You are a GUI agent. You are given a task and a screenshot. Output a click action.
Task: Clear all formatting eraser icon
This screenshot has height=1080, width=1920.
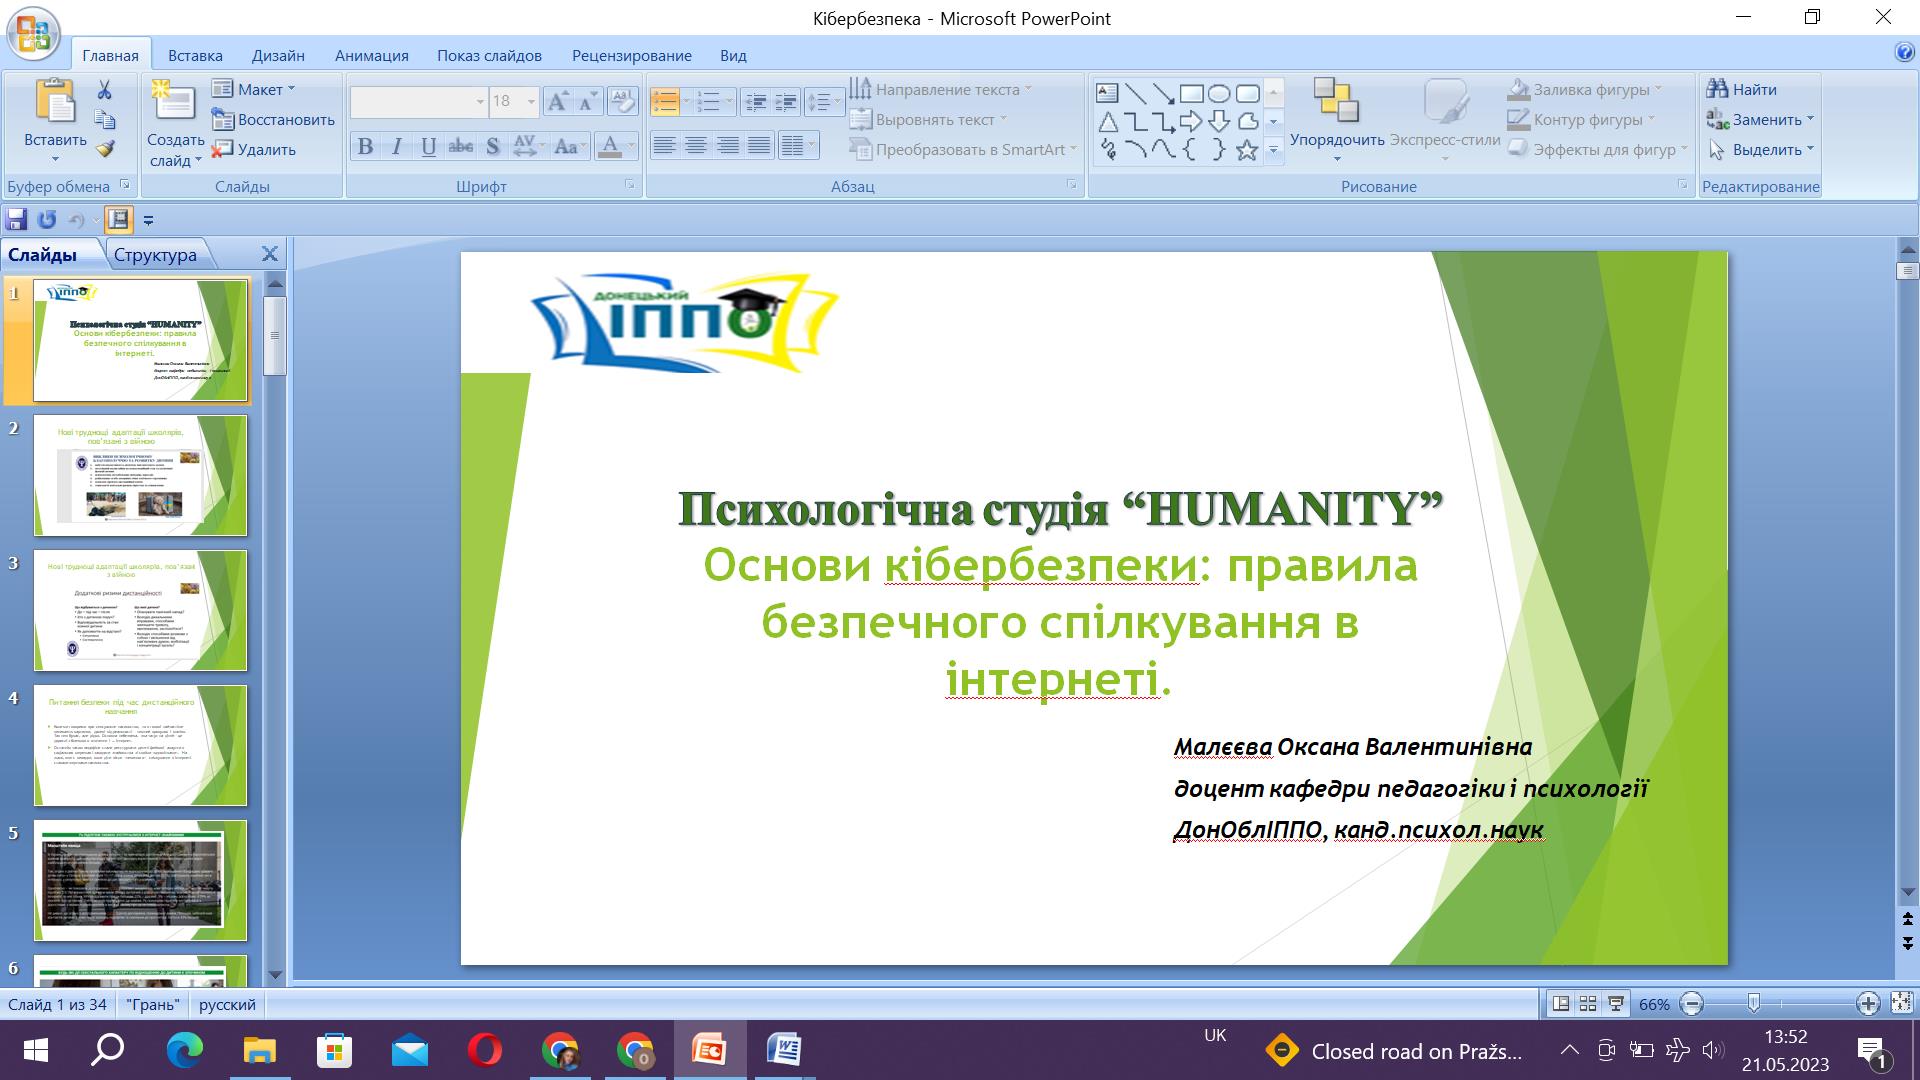pos(623,100)
